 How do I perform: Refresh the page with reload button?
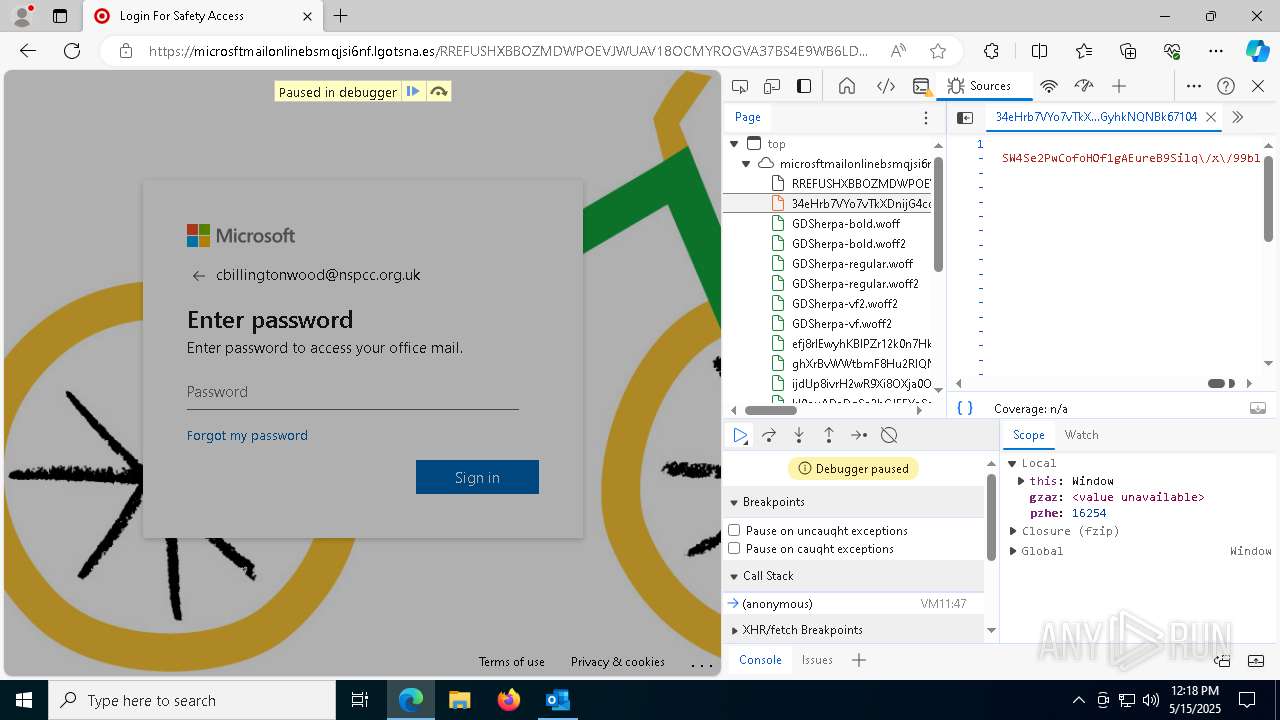pyautogui.click(x=72, y=51)
